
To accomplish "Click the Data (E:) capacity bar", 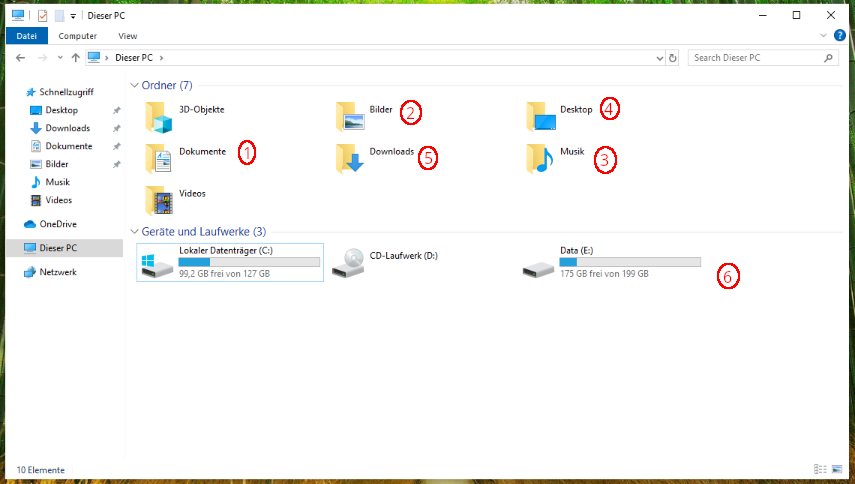I will pos(630,262).
